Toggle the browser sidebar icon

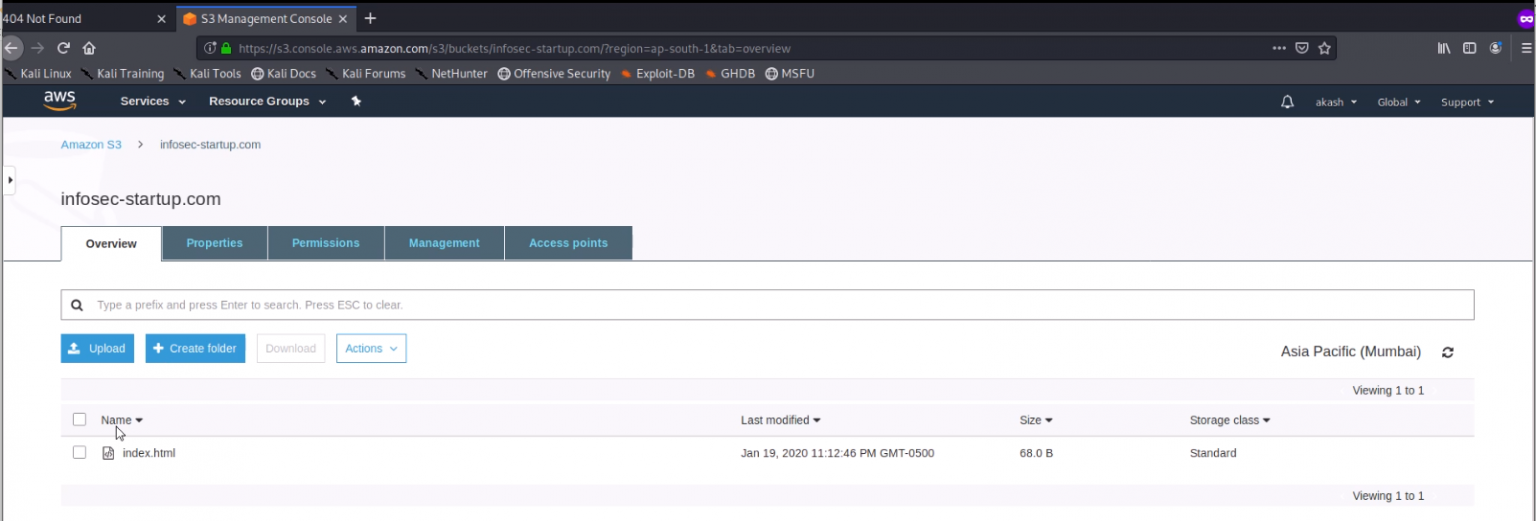tap(1469, 47)
